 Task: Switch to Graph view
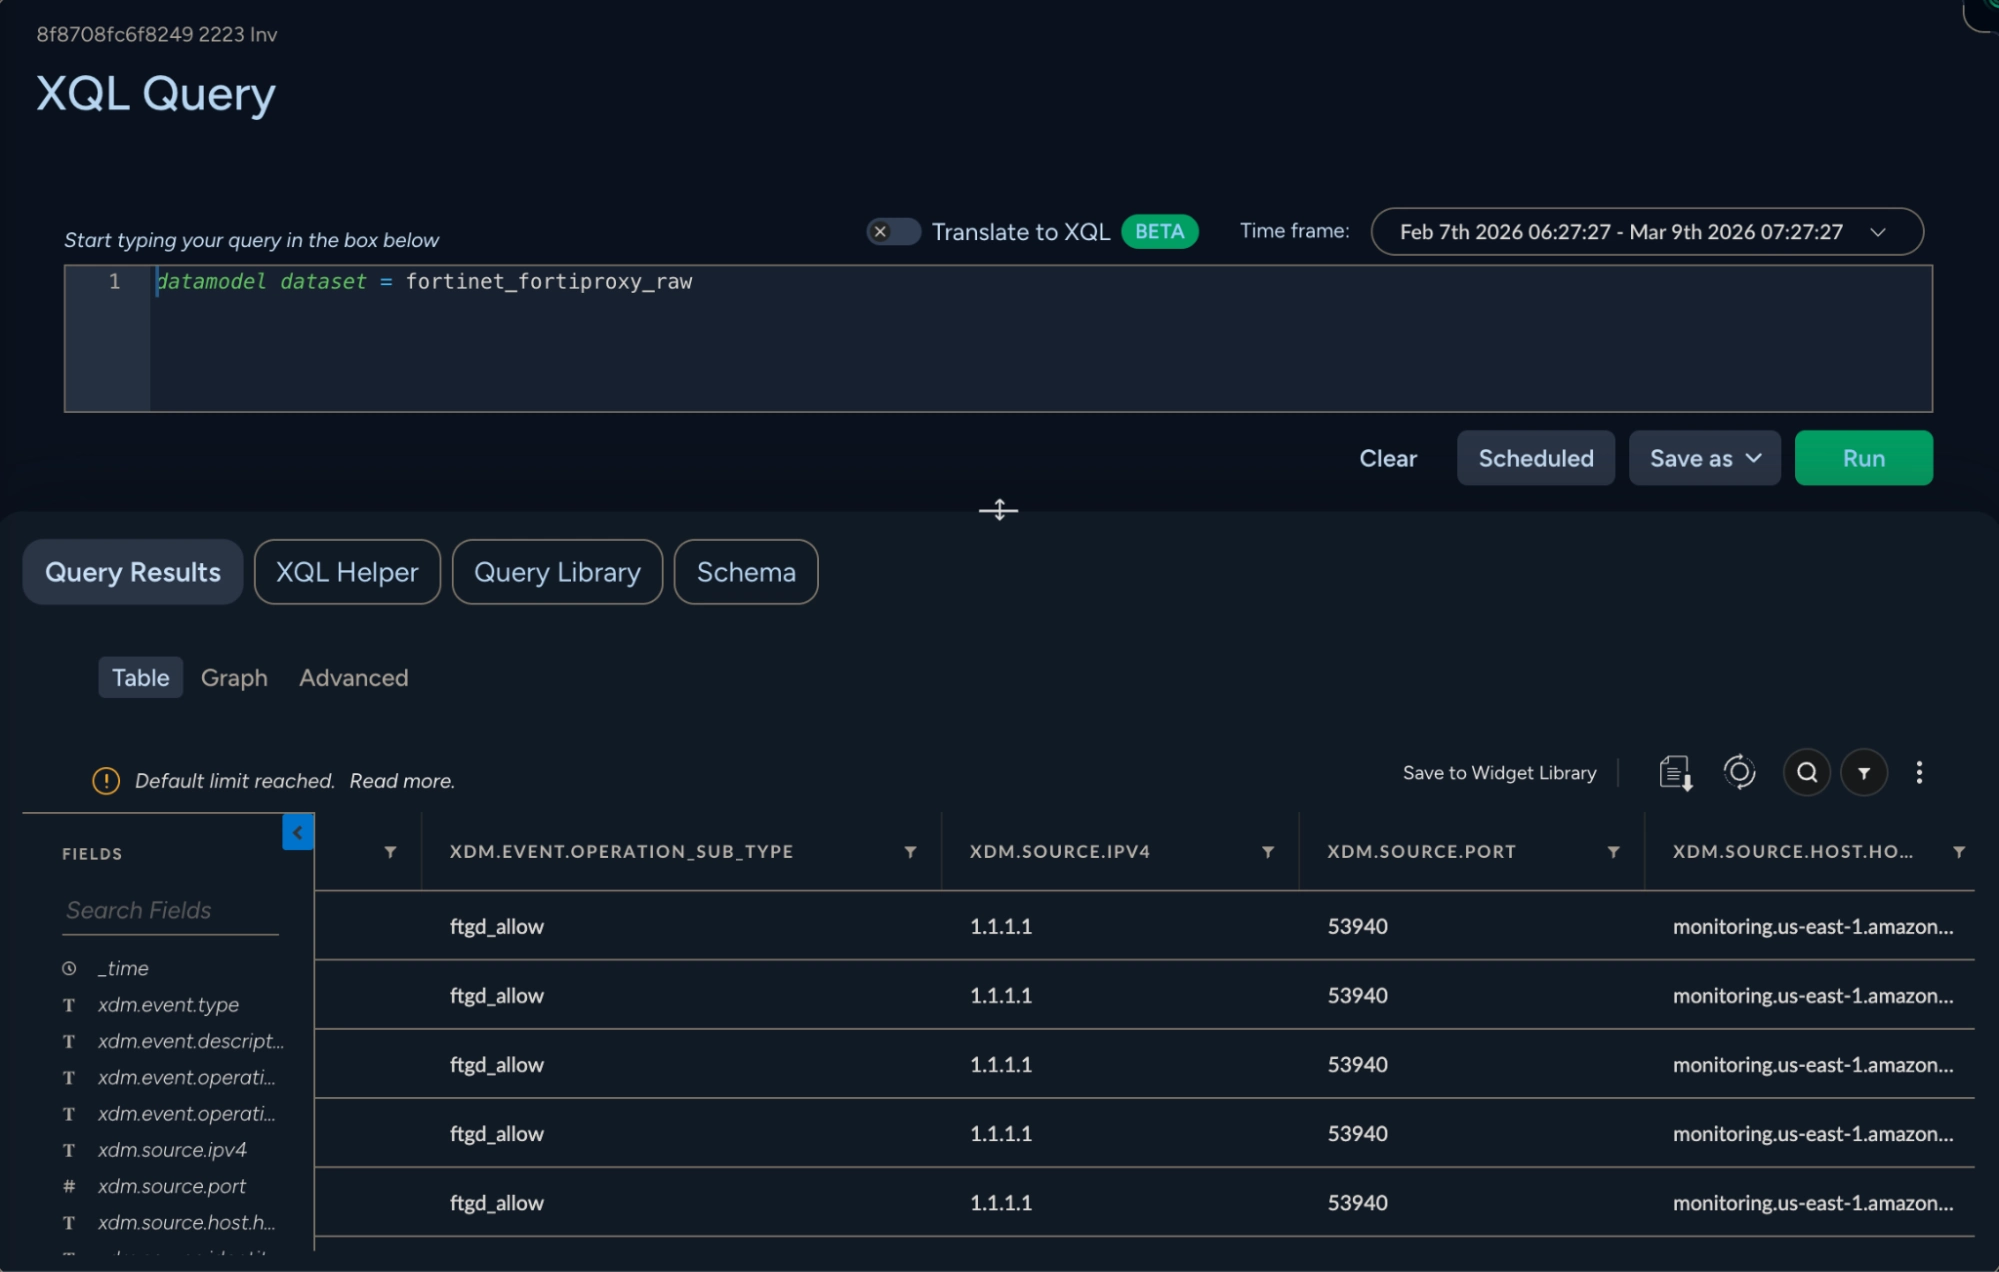pyautogui.click(x=234, y=678)
